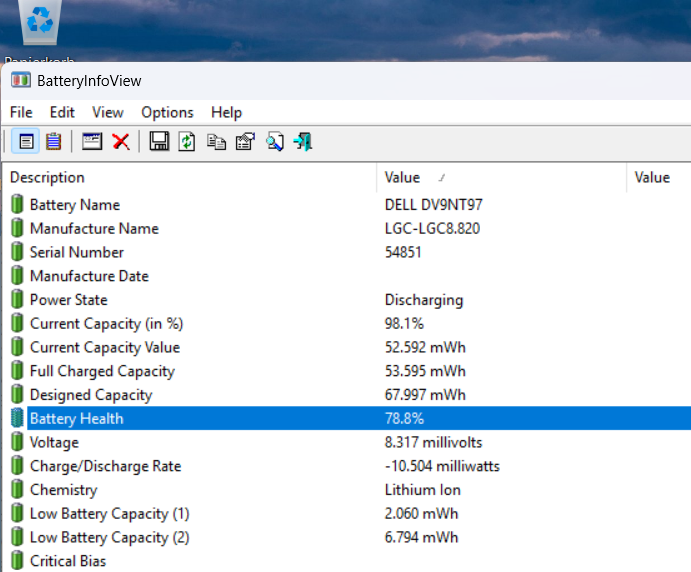Click the -10.504 milliwatts value
The width and height of the screenshot is (691, 572).
coord(442,466)
